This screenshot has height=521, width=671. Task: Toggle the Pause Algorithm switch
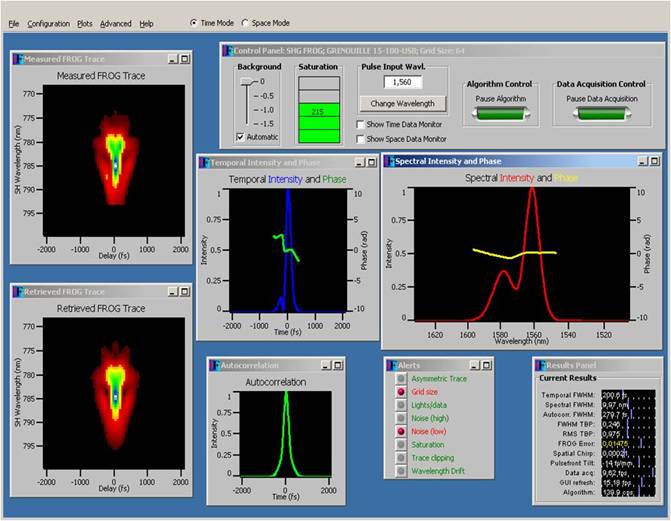tap(501, 114)
